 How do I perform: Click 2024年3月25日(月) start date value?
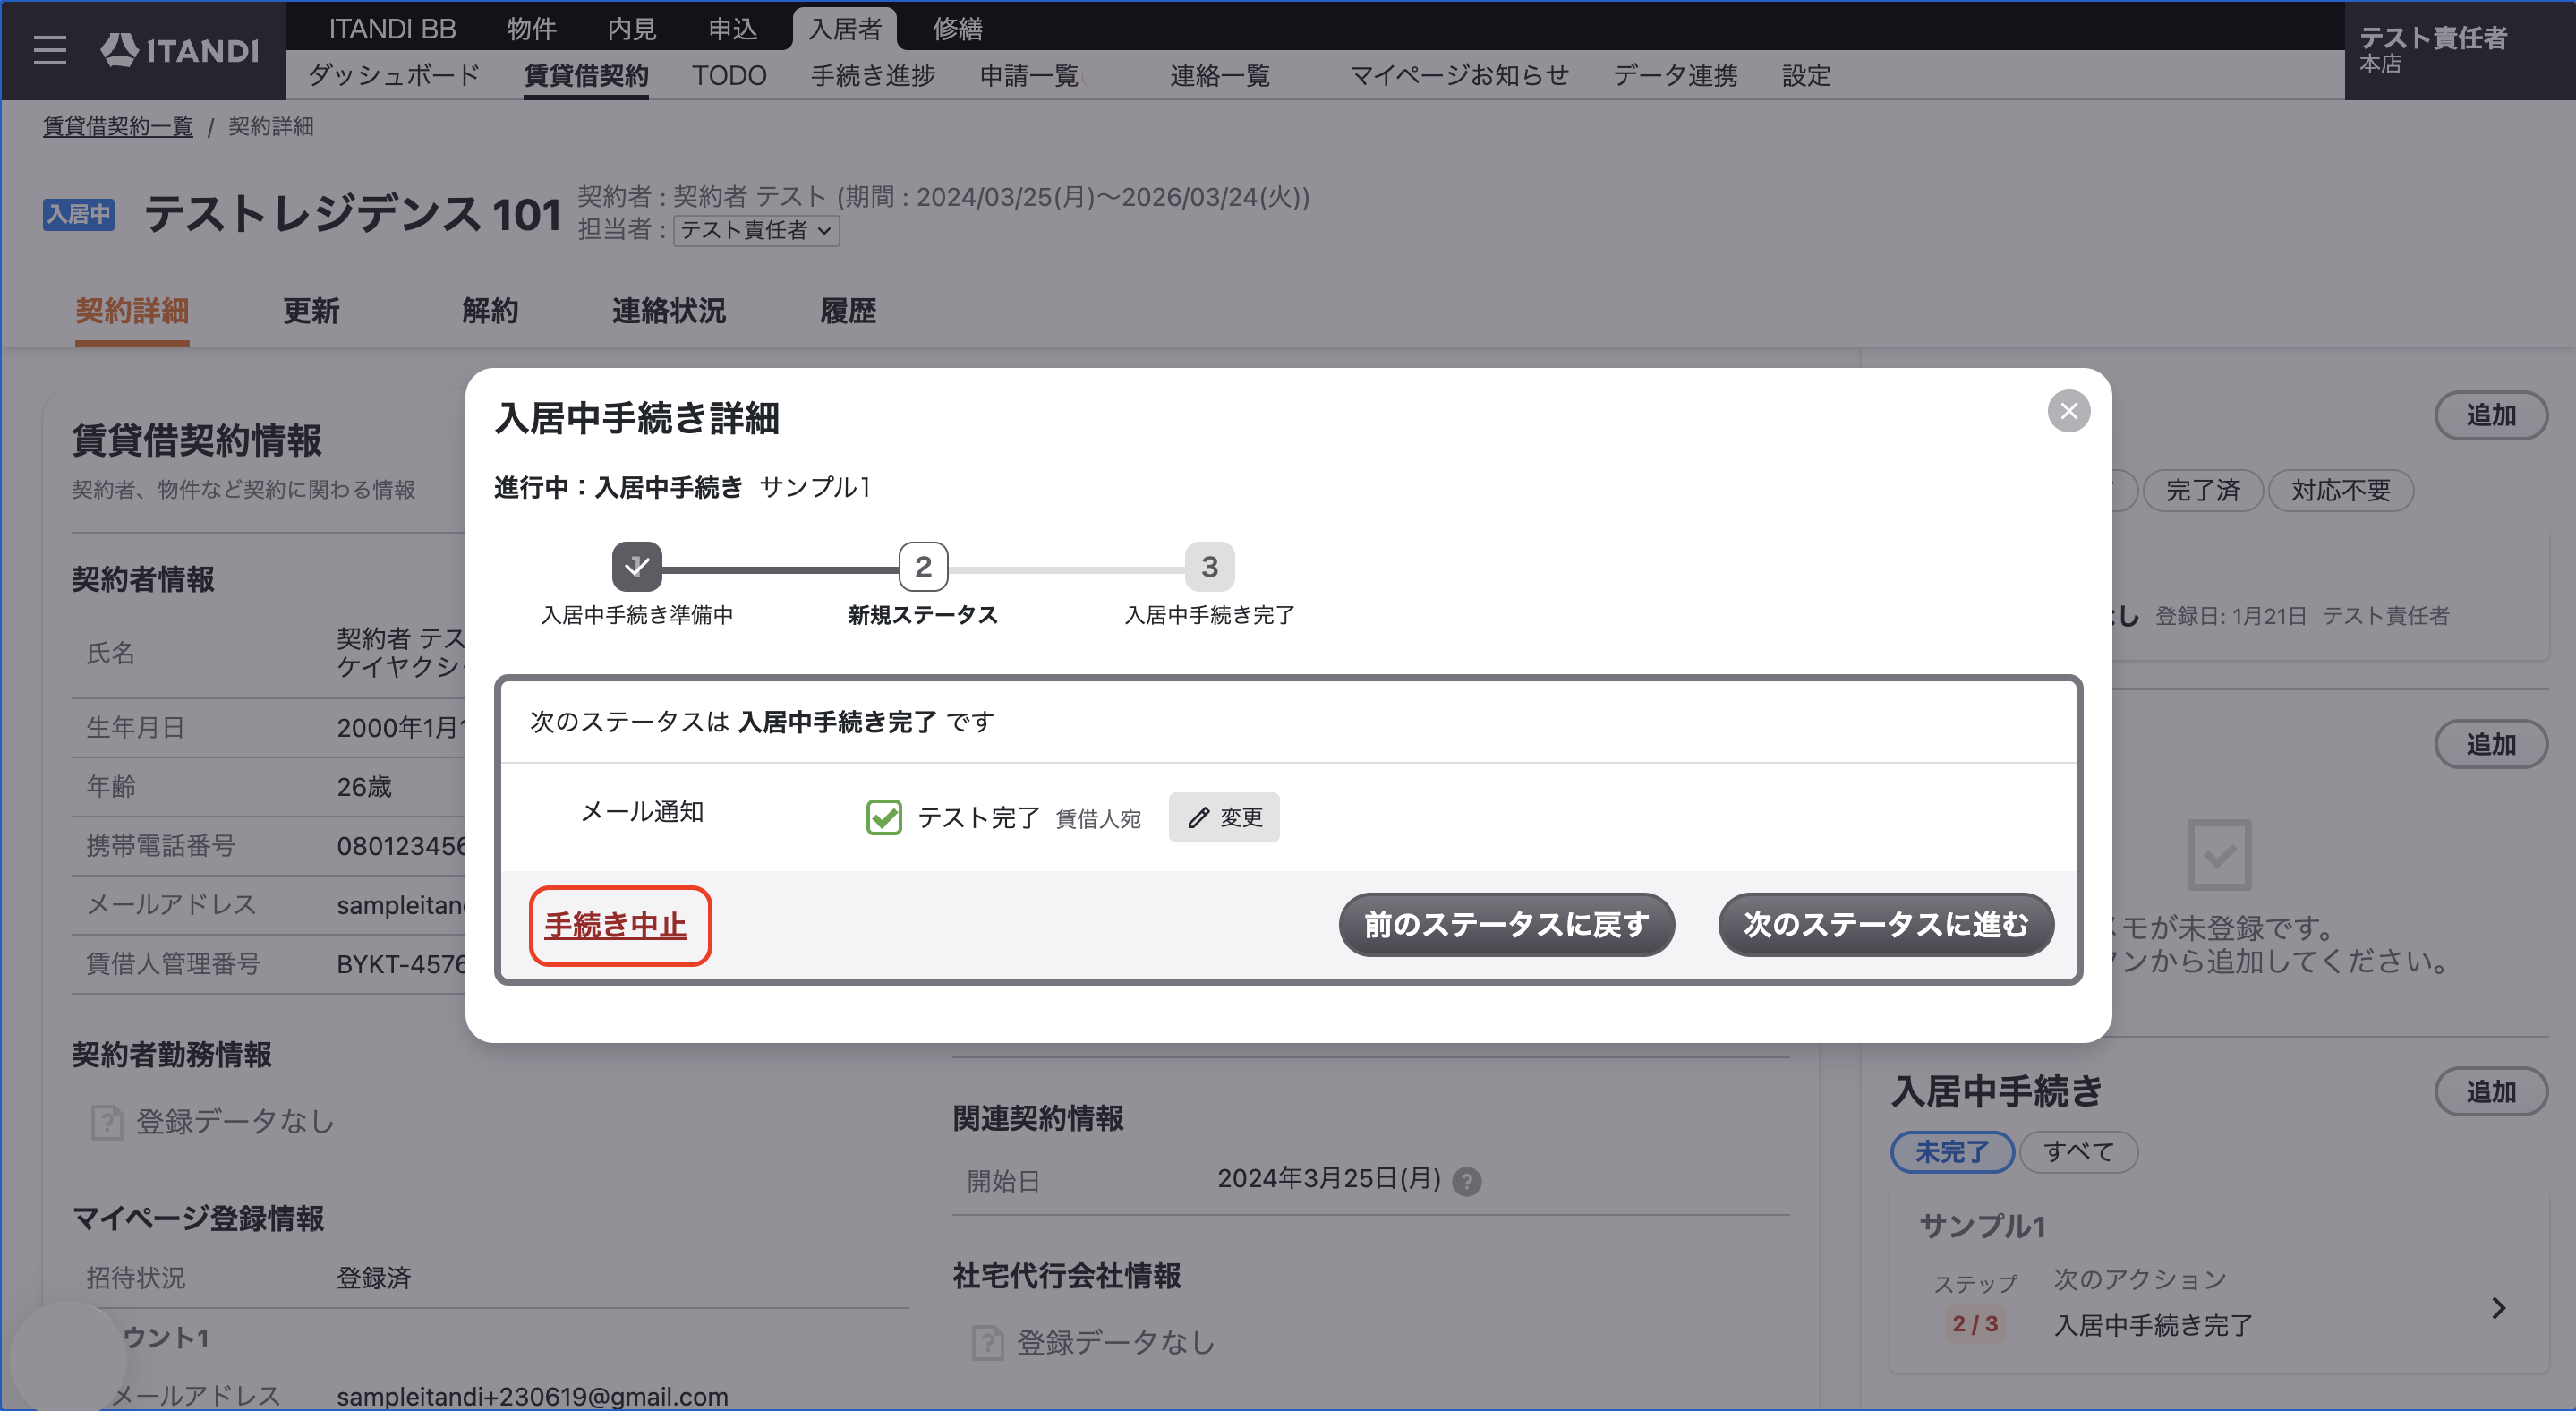(1329, 1179)
